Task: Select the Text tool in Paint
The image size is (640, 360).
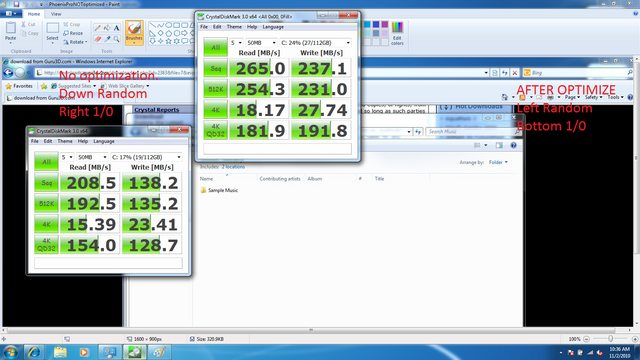Action: coord(117,28)
